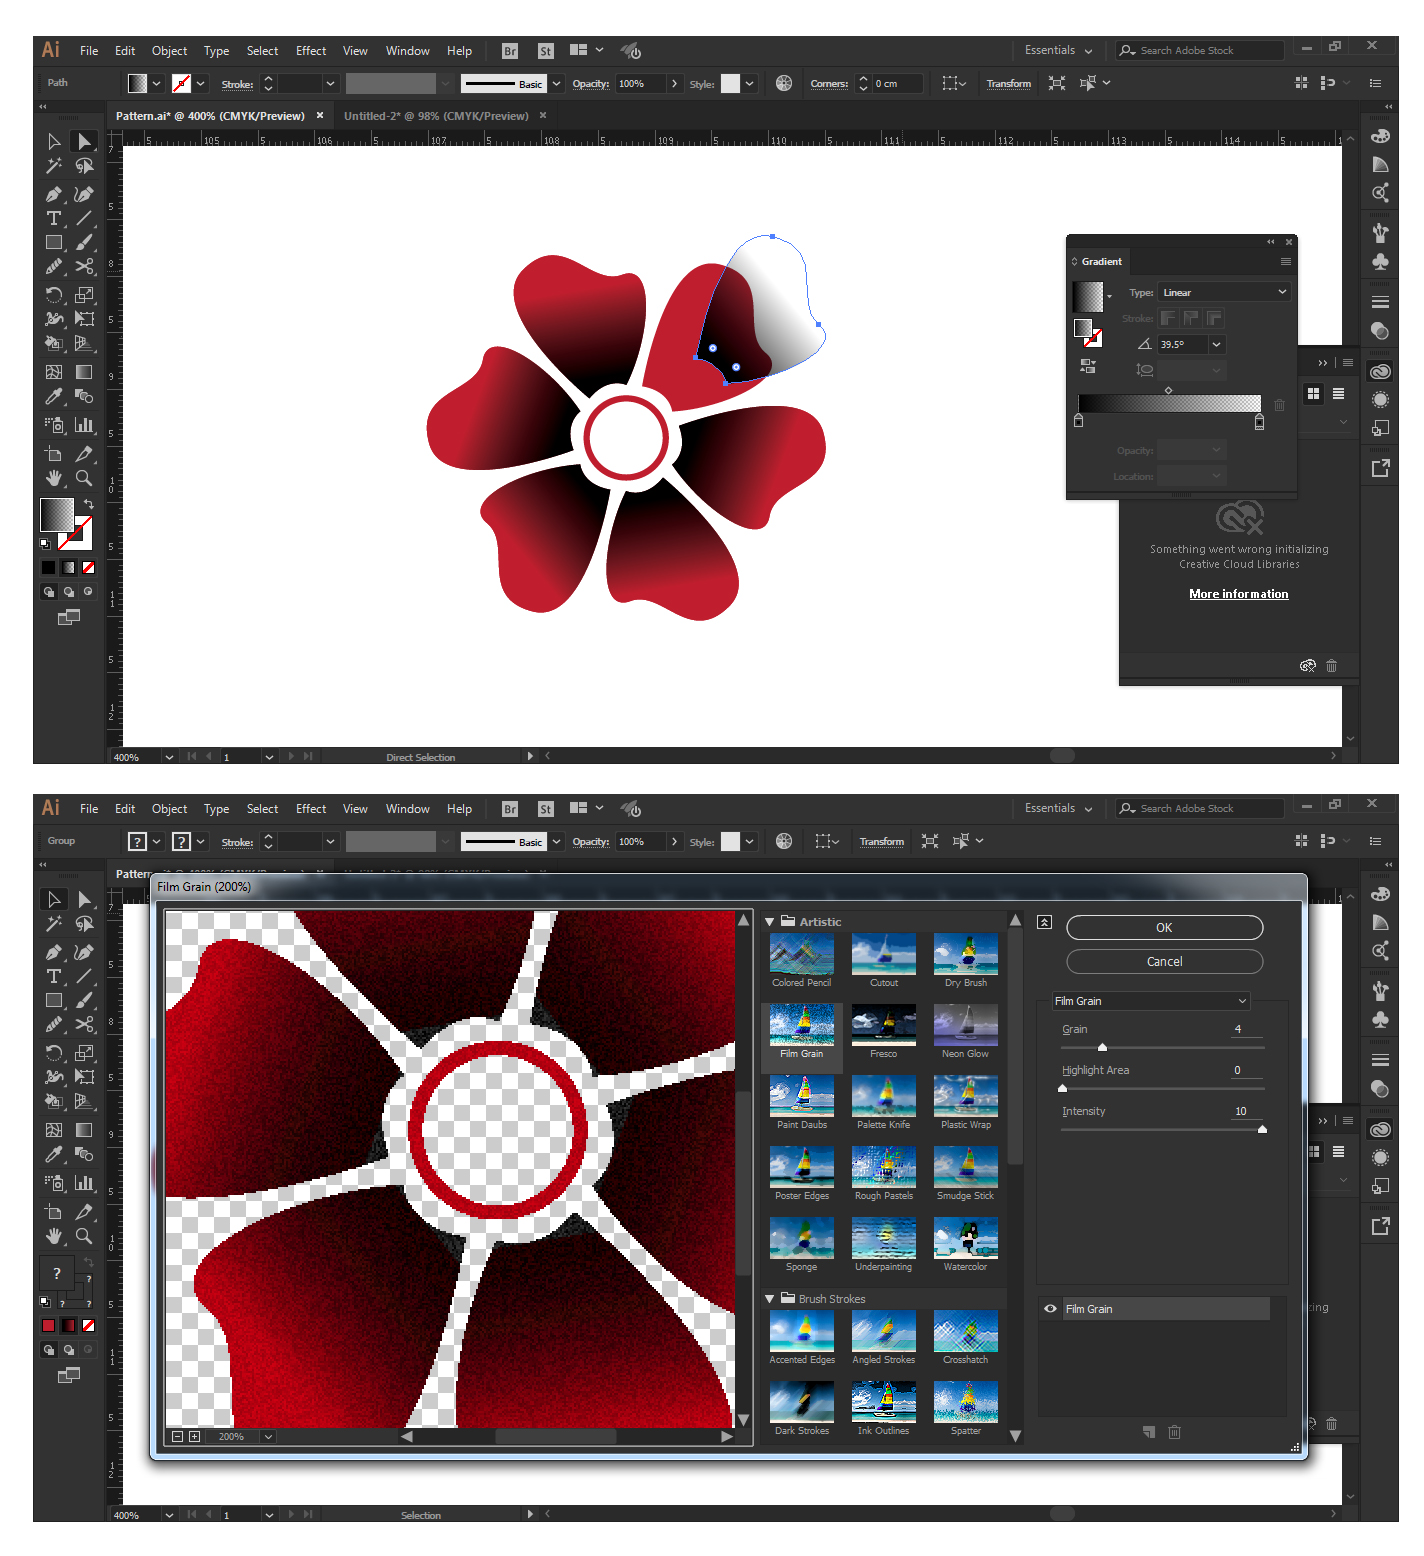
Task: Open the Symbols panel icon in upper window dock
Action: click(x=1381, y=262)
